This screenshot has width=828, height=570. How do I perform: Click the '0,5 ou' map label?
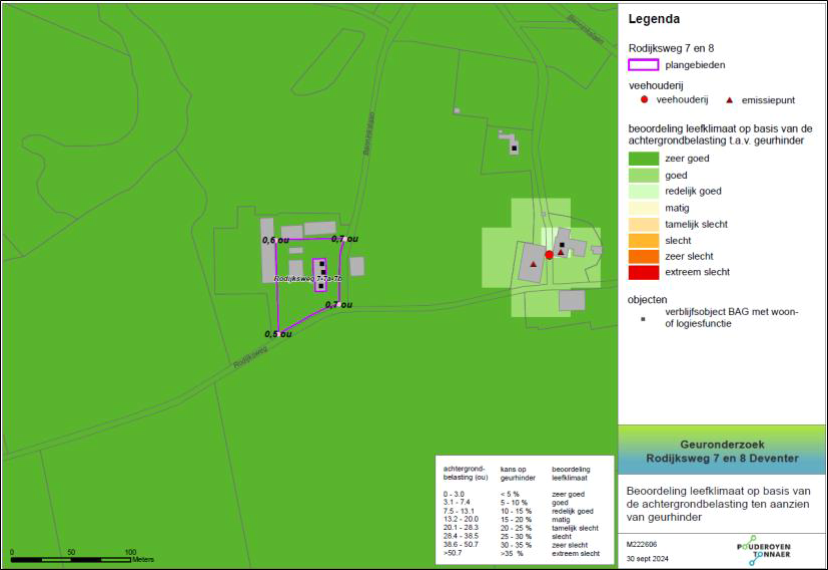tap(278, 333)
